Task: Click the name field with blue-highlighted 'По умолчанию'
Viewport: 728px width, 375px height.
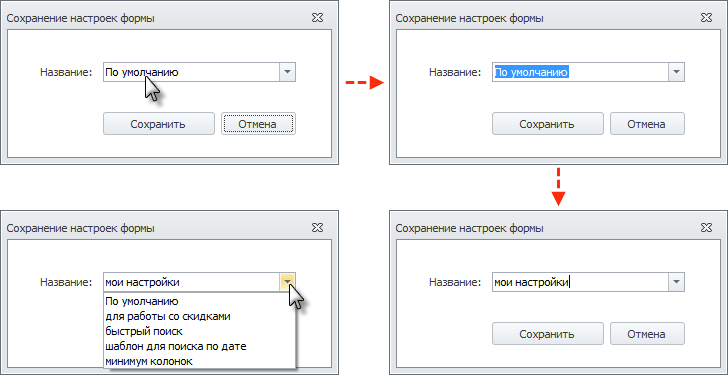Action: pyautogui.click(x=580, y=72)
